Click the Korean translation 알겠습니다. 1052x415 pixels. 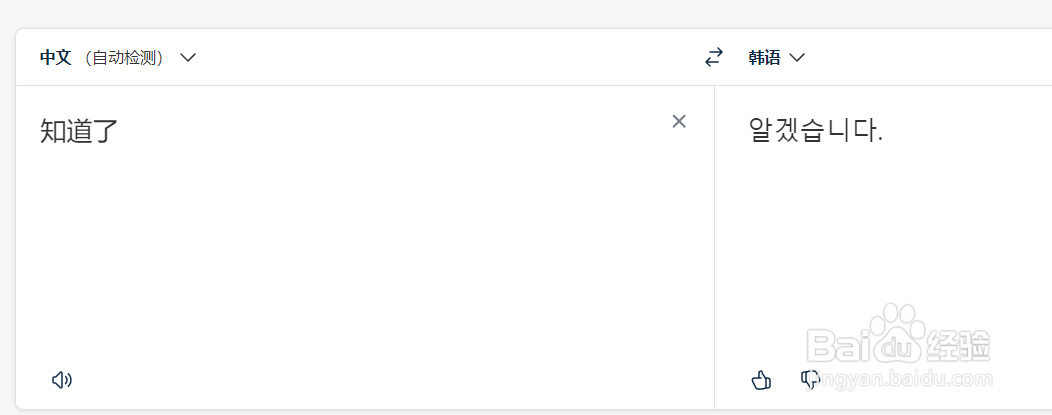pos(815,131)
